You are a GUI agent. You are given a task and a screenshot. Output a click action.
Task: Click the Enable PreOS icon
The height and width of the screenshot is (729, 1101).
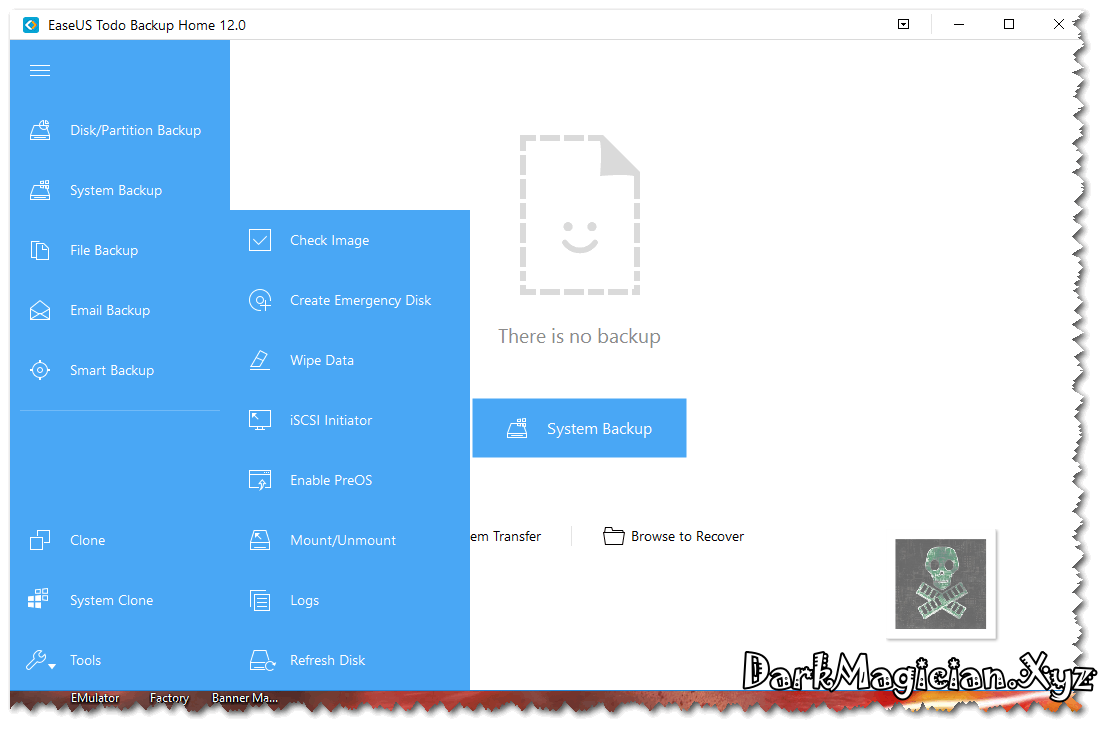(x=260, y=480)
